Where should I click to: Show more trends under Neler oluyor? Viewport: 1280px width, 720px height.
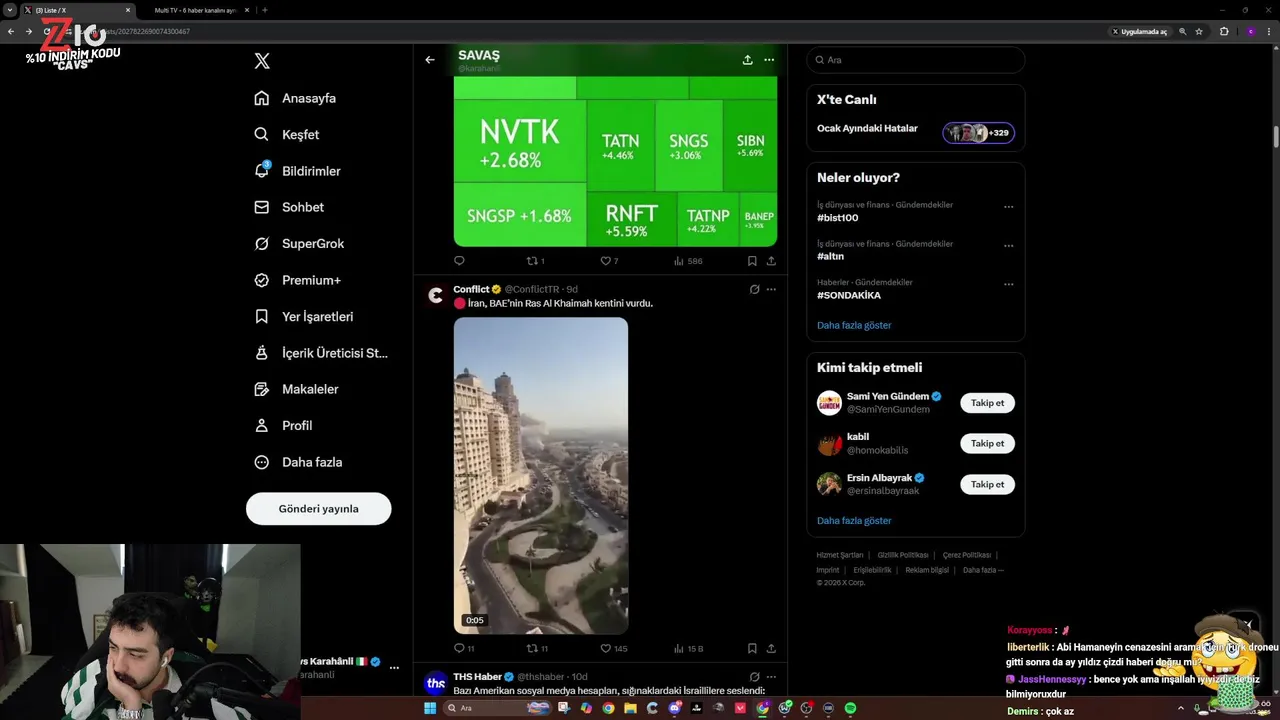tap(854, 325)
